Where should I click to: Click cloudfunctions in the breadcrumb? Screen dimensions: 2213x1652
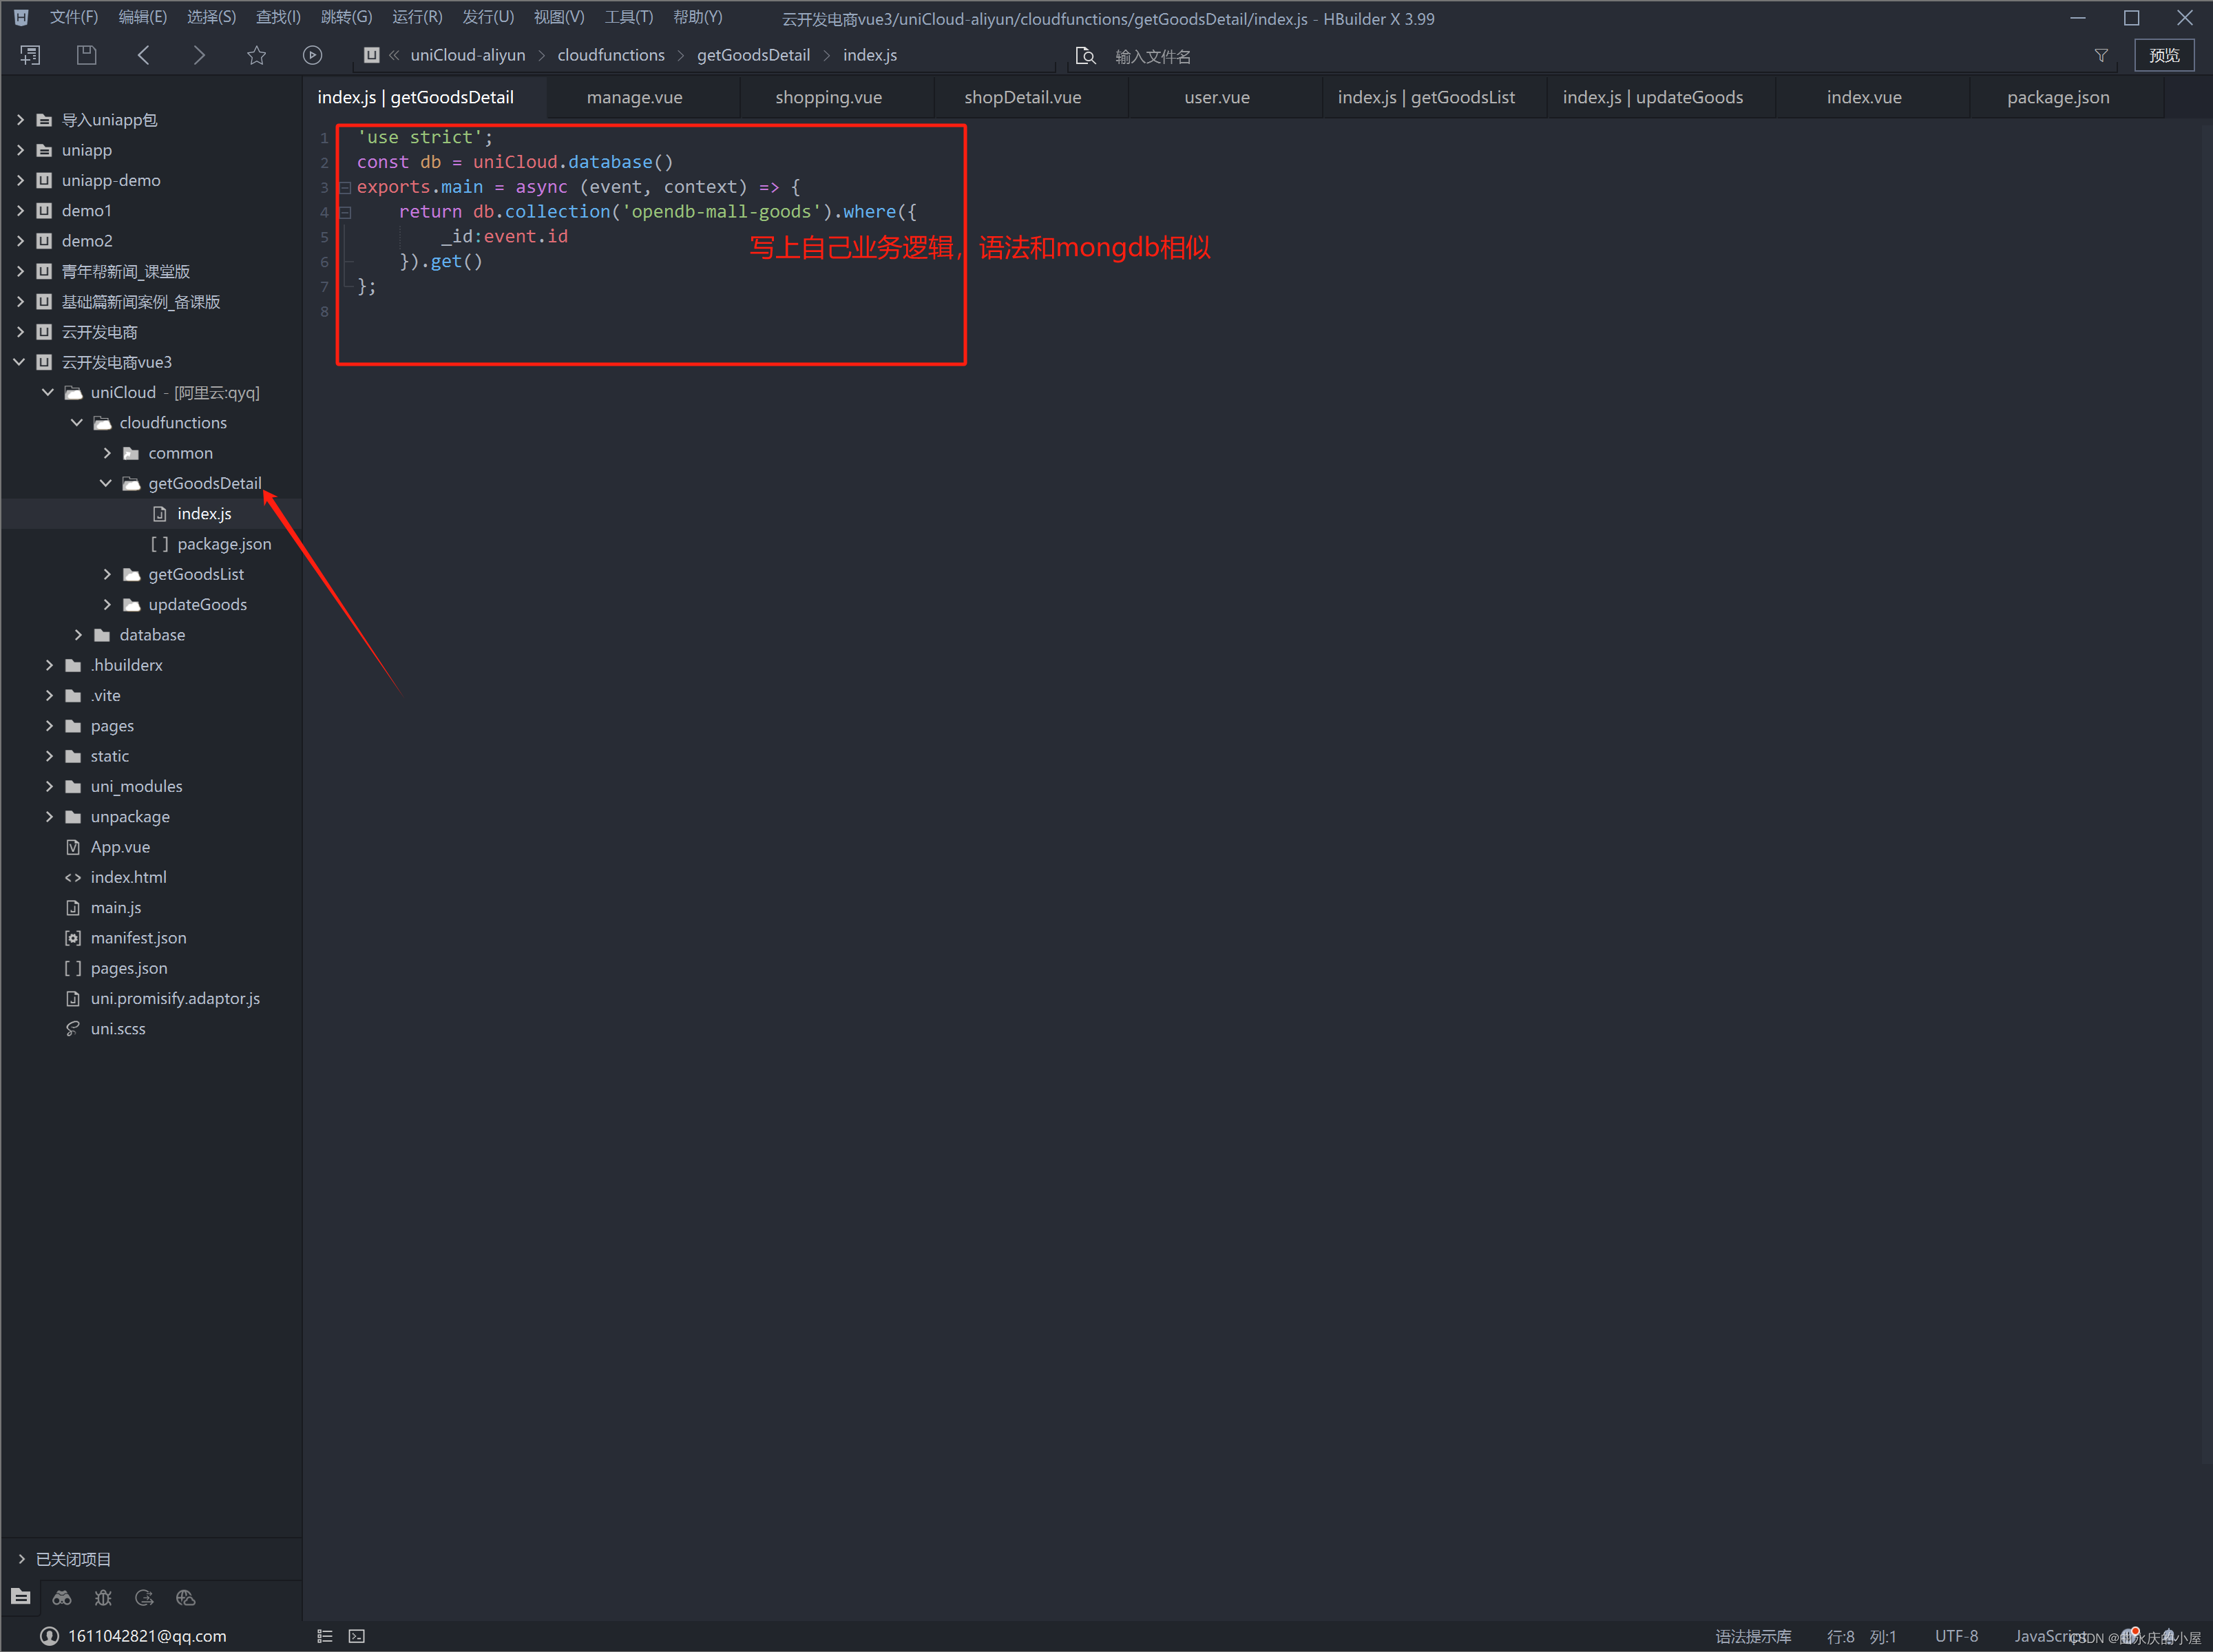[611, 55]
